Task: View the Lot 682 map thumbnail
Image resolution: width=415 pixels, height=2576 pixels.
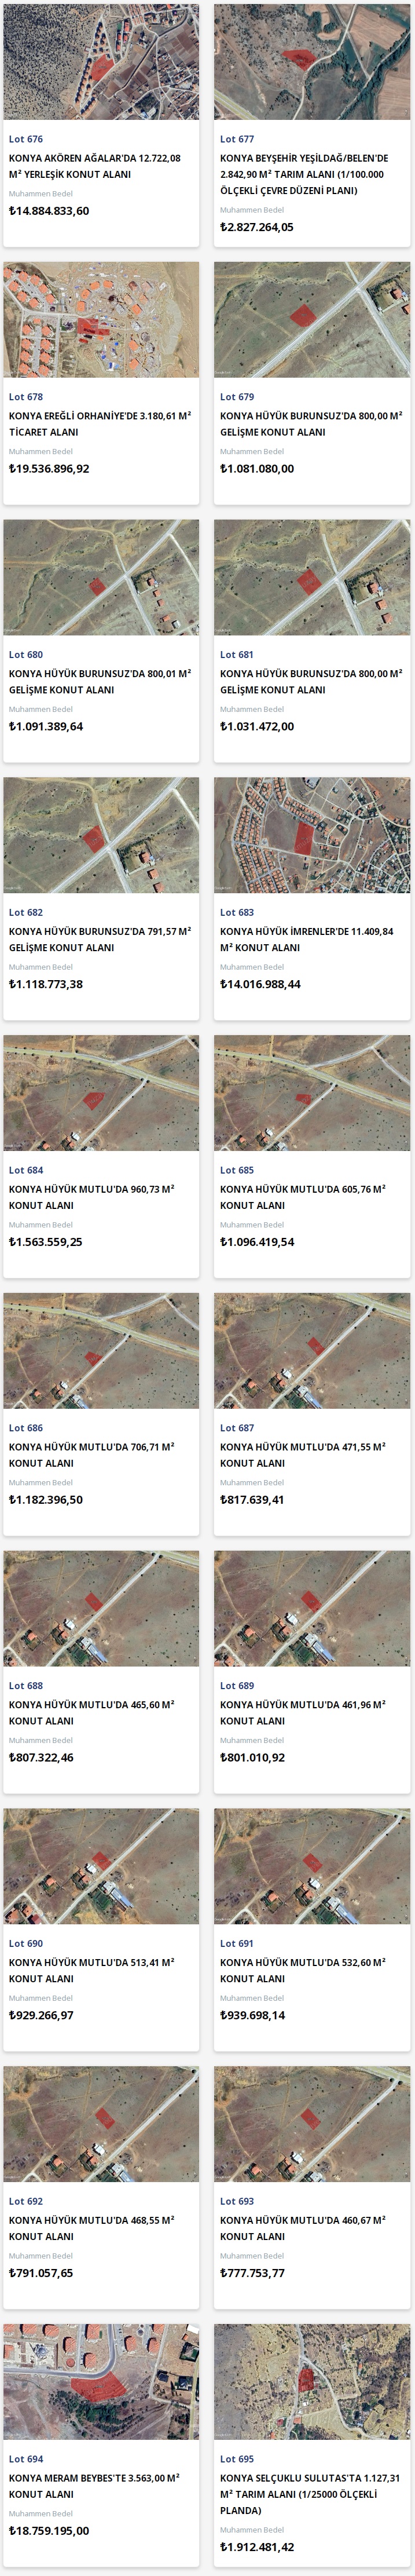Action: pos(101,835)
